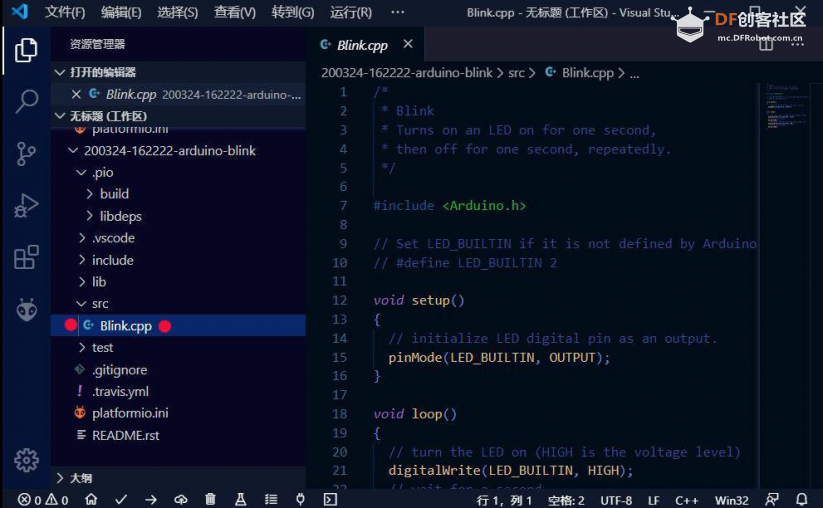Screen dimensions: 823x508
Task: Open the Selection (选择) menu
Action: click(178, 12)
